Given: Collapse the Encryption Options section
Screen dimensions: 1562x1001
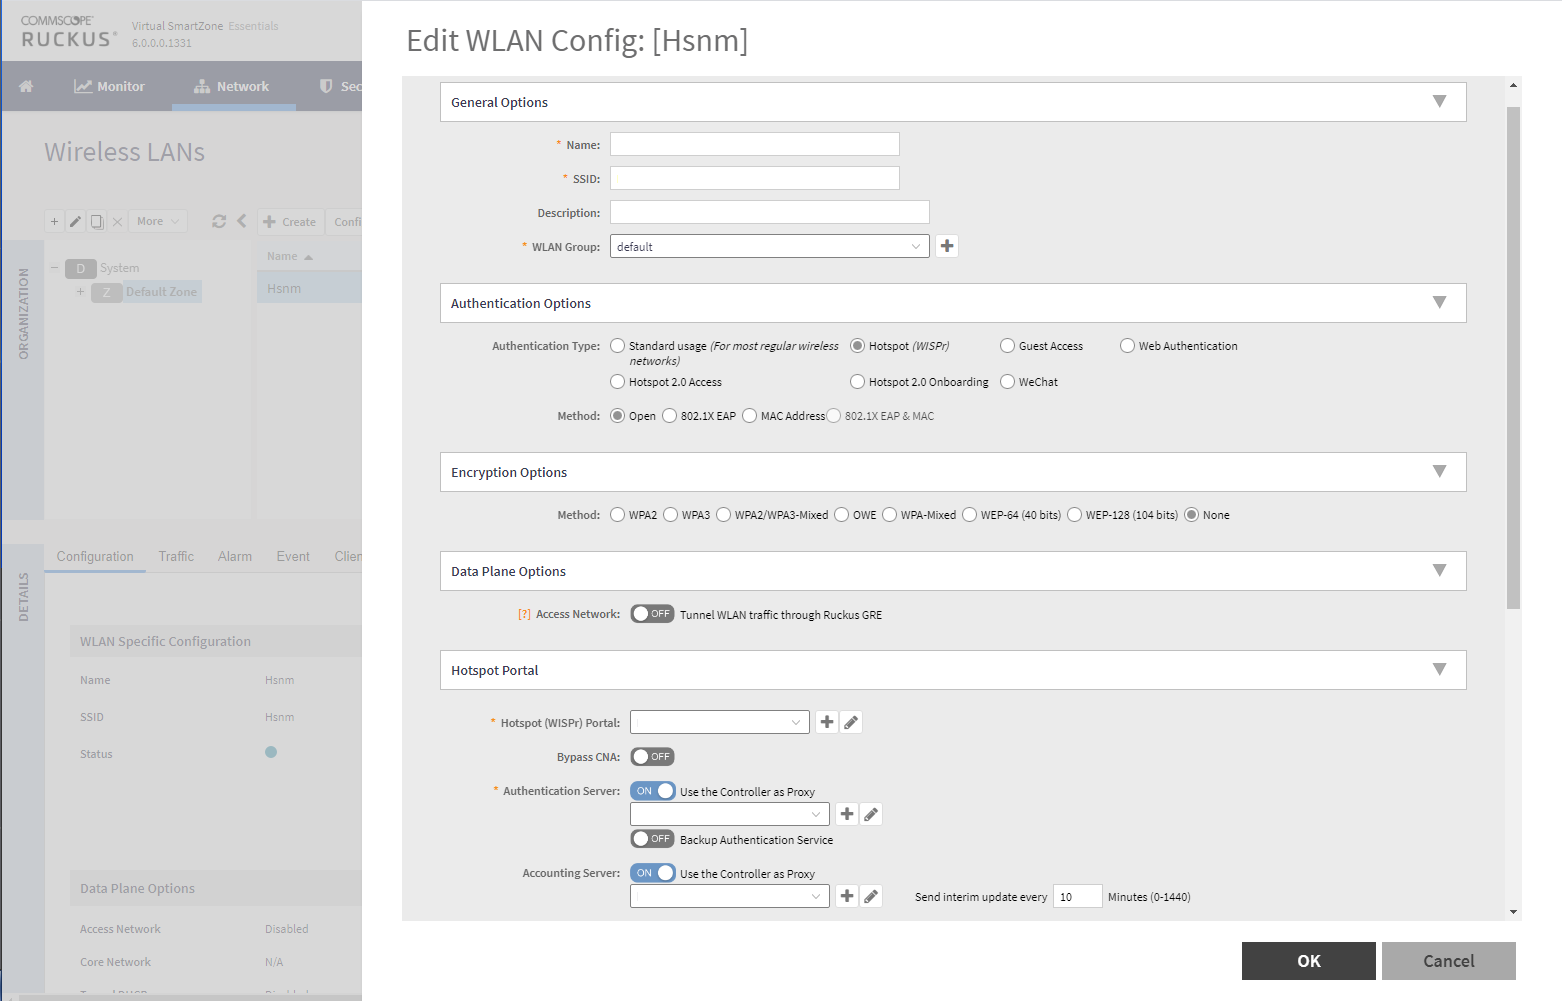Looking at the screenshot, I should [1439, 472].
